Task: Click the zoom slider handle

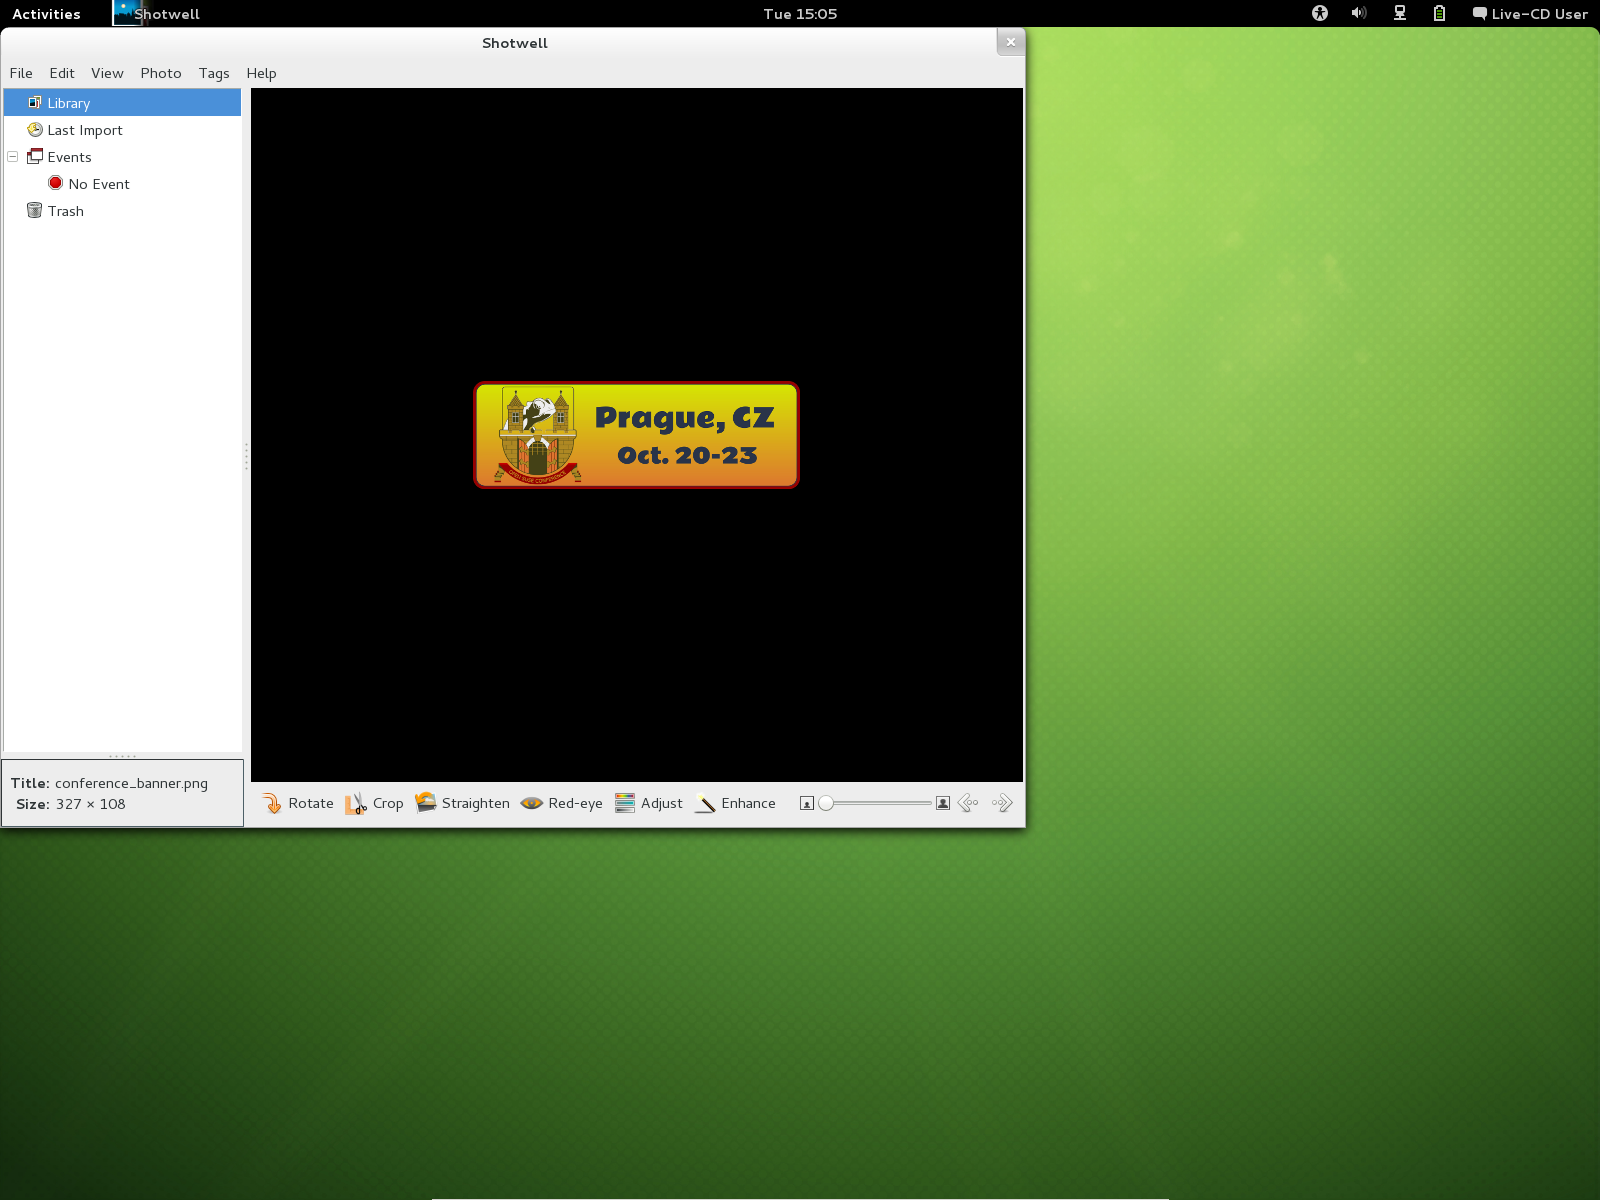Action: pyautogui.click(x=826, y=804)
